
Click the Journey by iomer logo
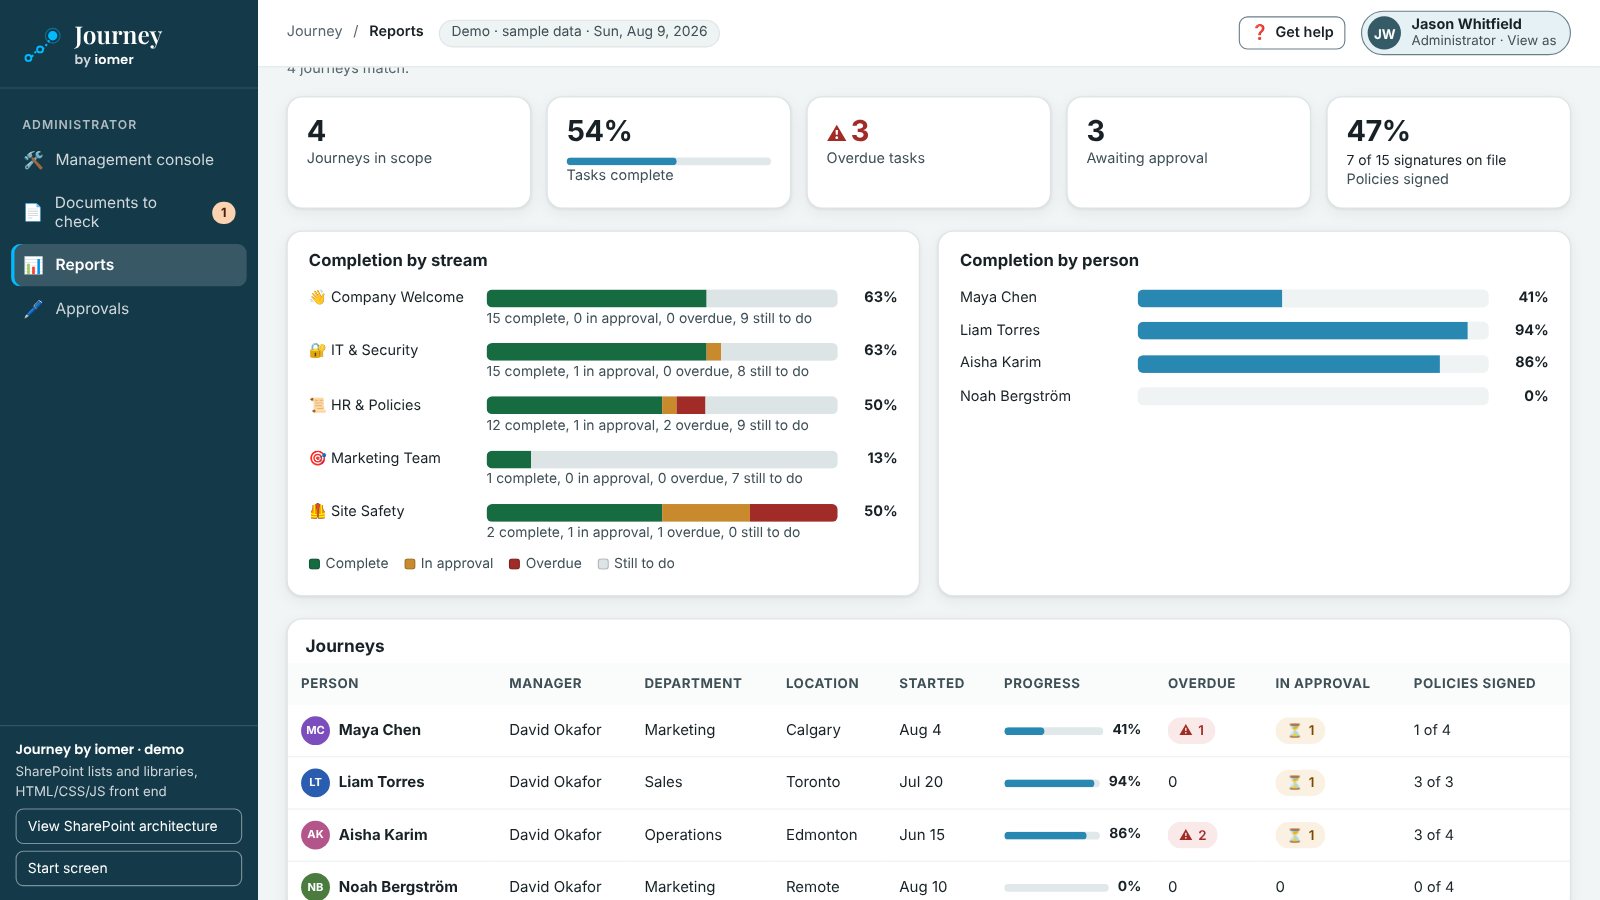pos(93,45)
